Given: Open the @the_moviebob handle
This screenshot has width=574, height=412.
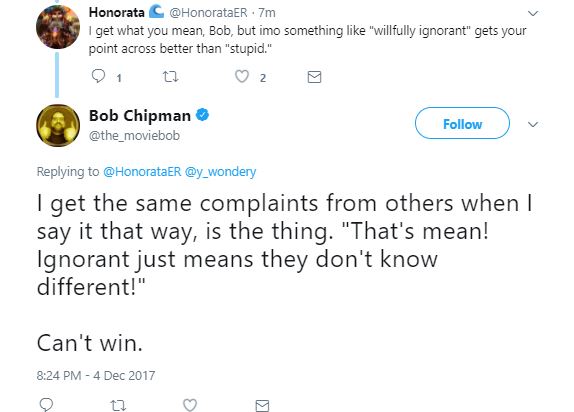Looking at the screenshot, I should tap(134, 136).
